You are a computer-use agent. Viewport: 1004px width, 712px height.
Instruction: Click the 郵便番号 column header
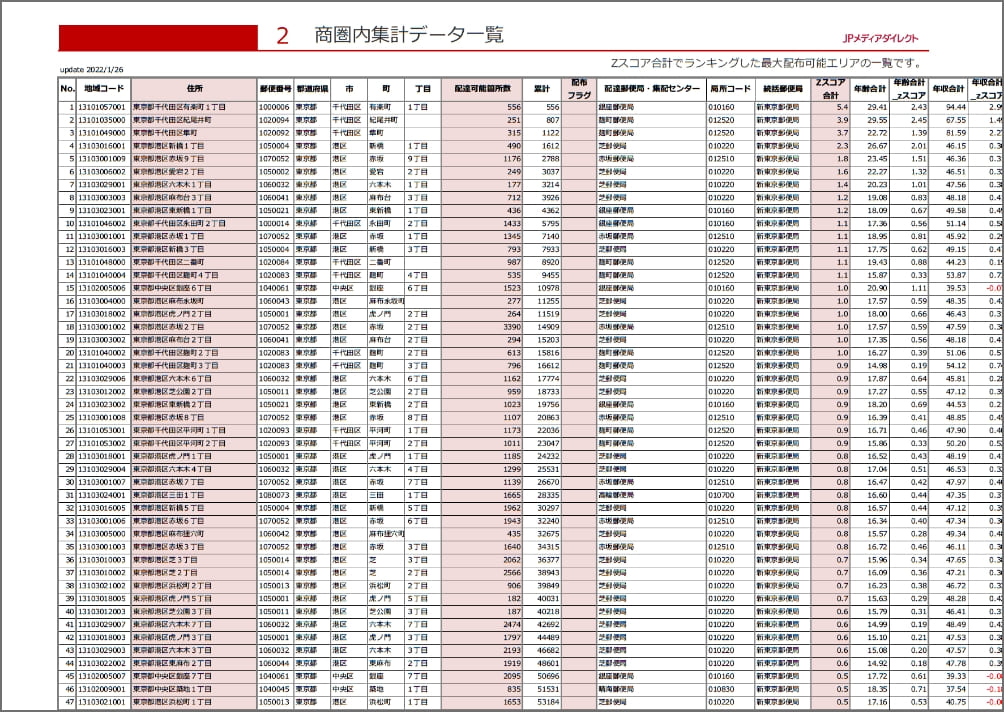(x=275, y=88)
